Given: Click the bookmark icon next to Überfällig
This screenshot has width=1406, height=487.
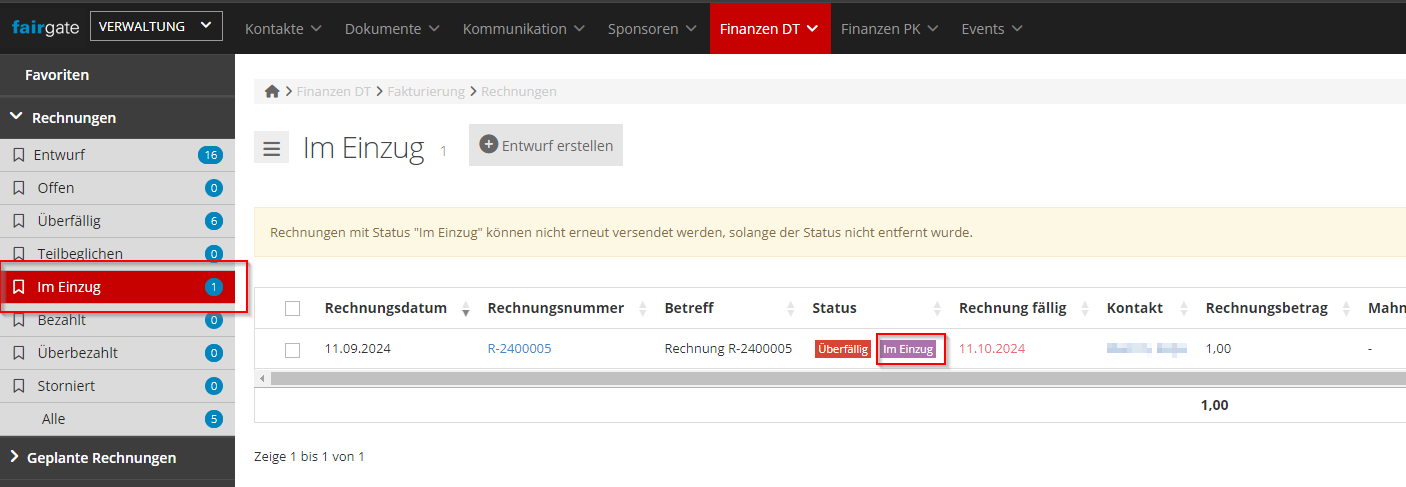Looking at the screenshot, I should 18,221.
